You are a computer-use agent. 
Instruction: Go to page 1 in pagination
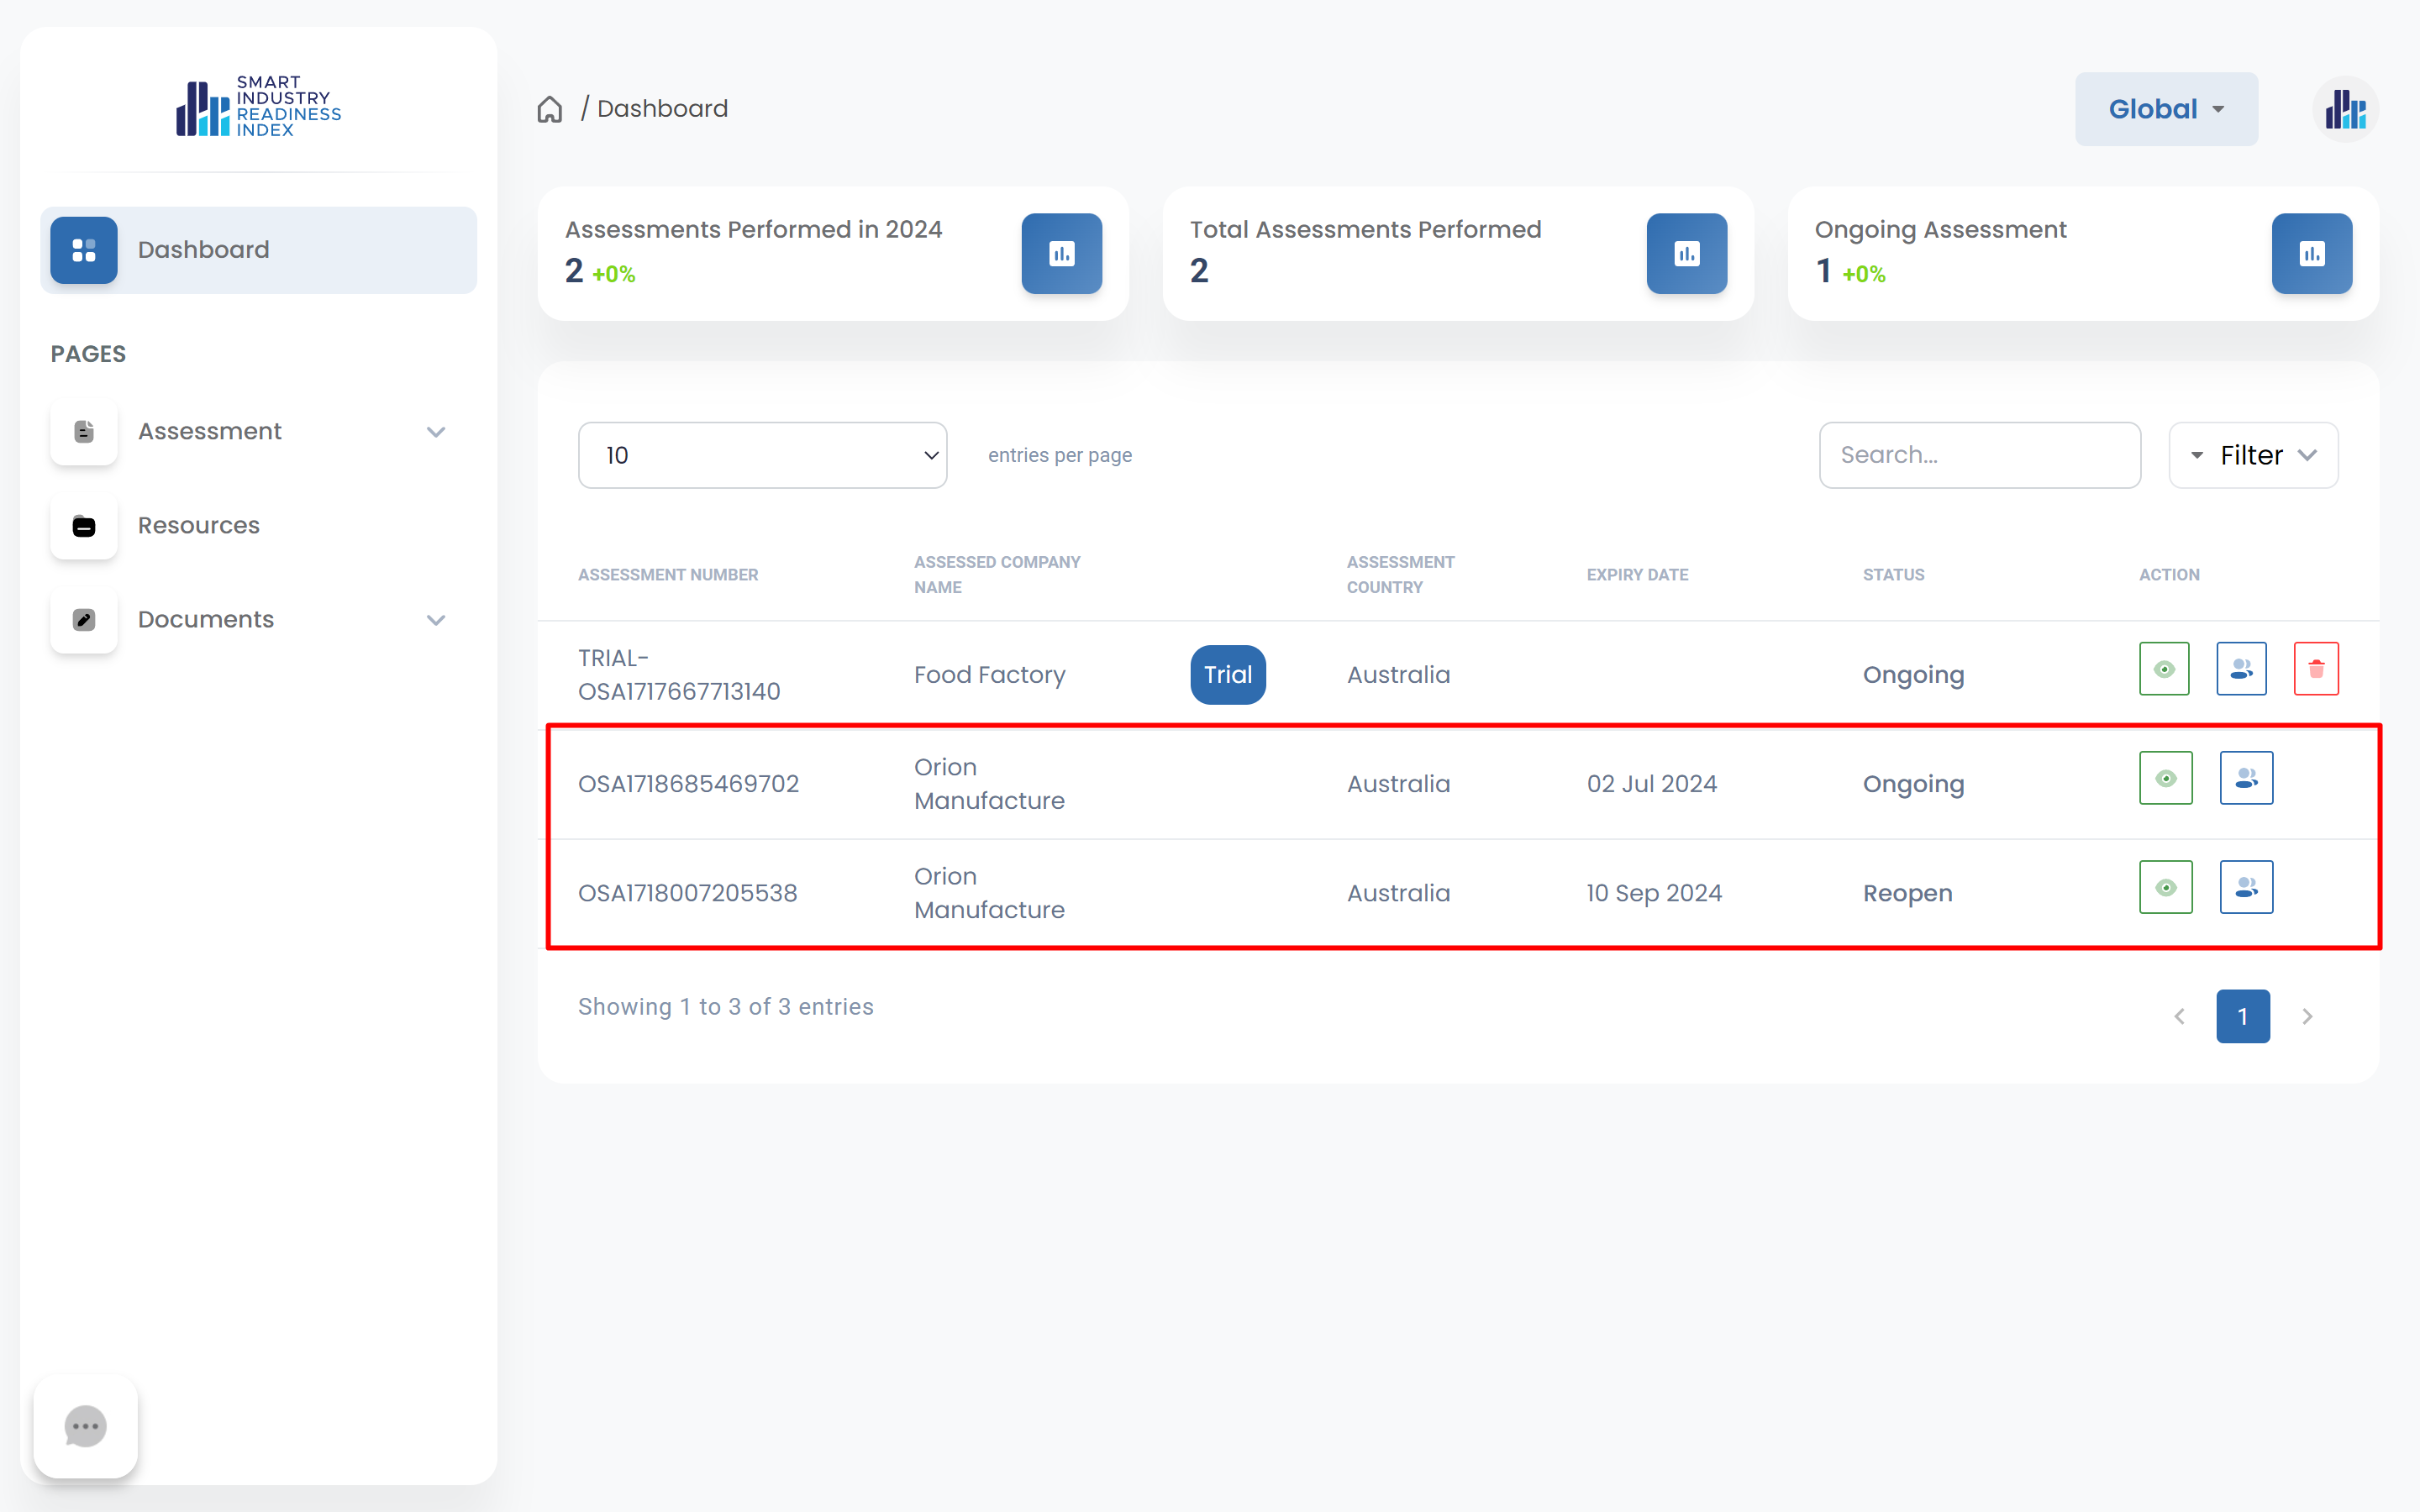2242,1016
